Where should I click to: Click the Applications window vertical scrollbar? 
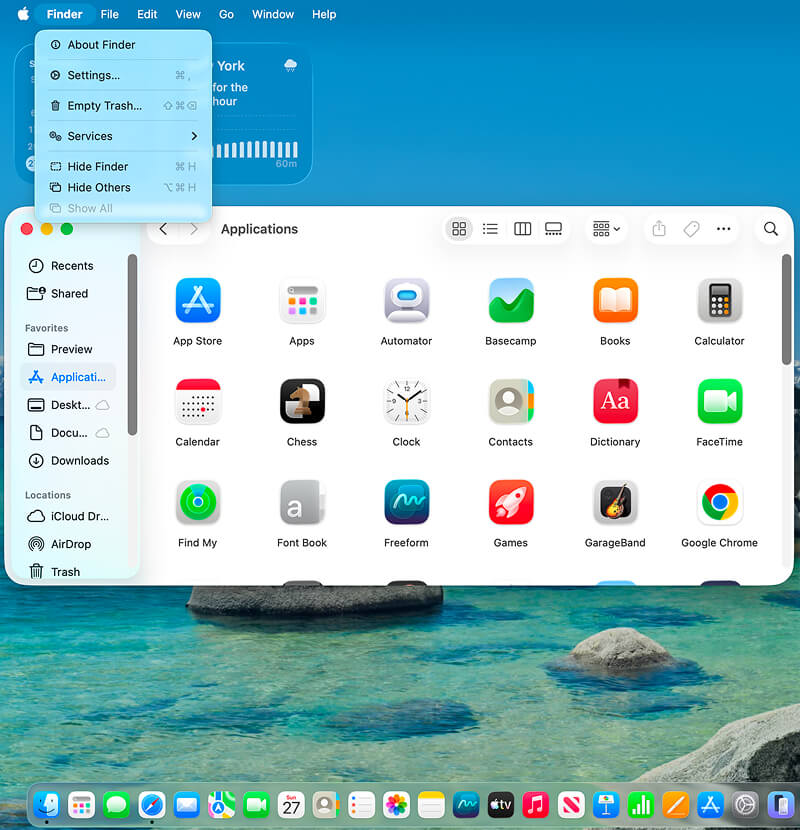click(787, 309)
